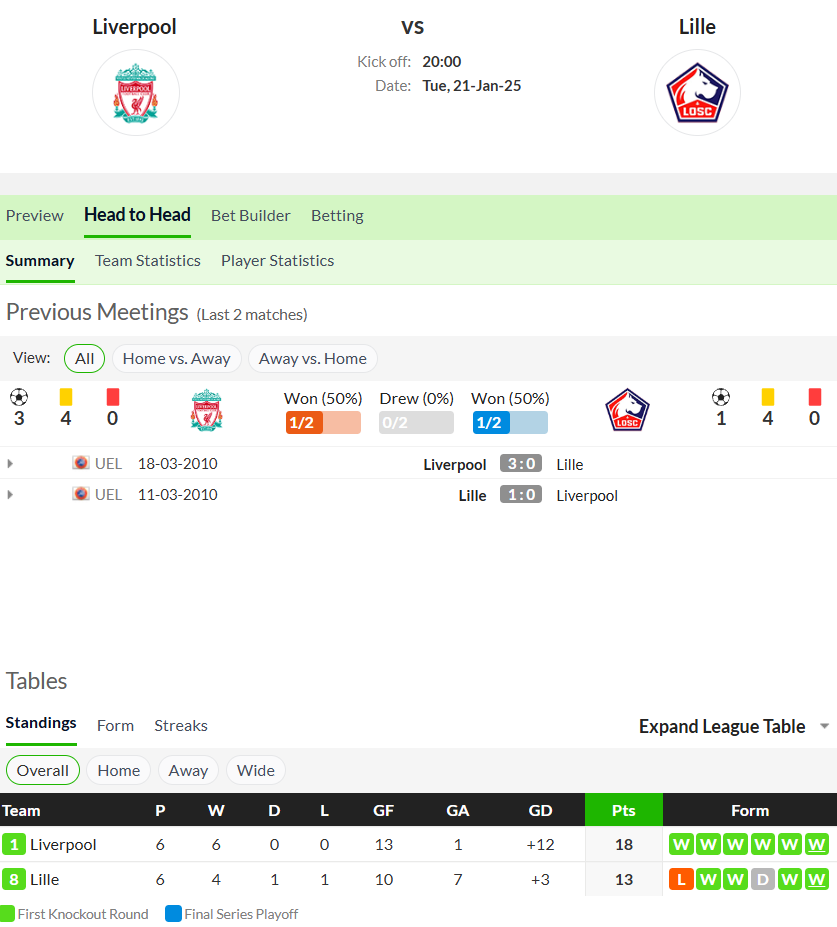Click the Liverpool crest in the header

pos(135,93)
